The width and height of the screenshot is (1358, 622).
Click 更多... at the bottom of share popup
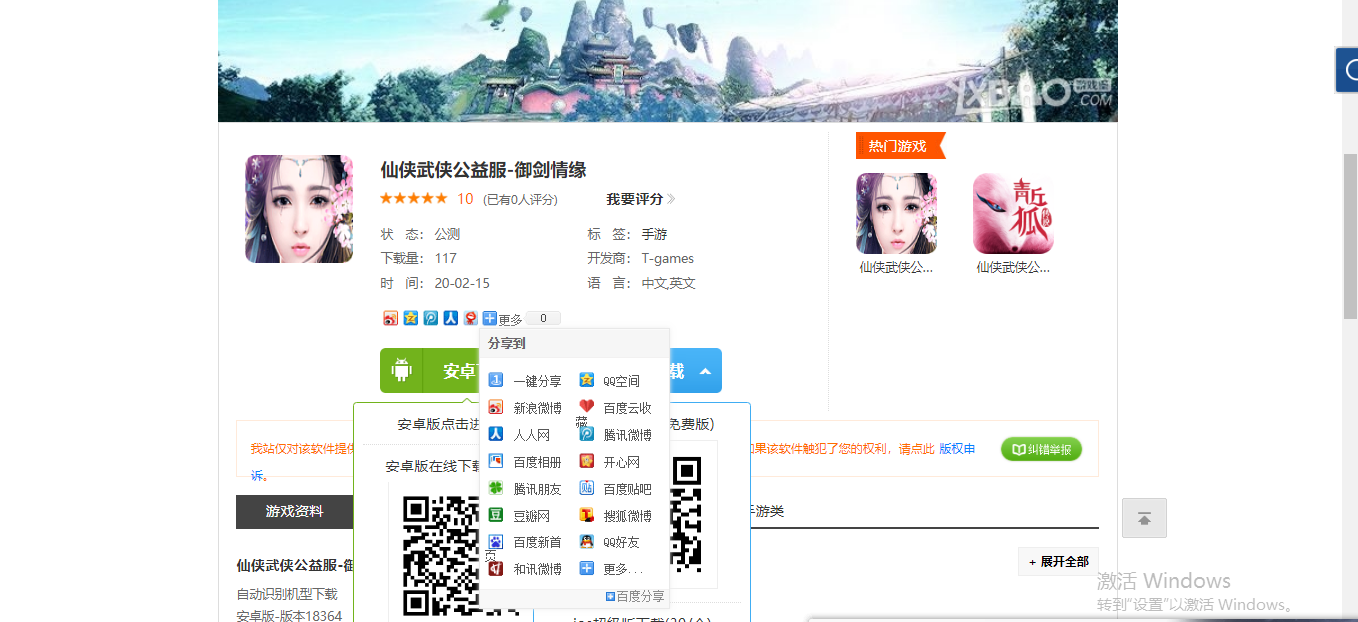[622, 569]
